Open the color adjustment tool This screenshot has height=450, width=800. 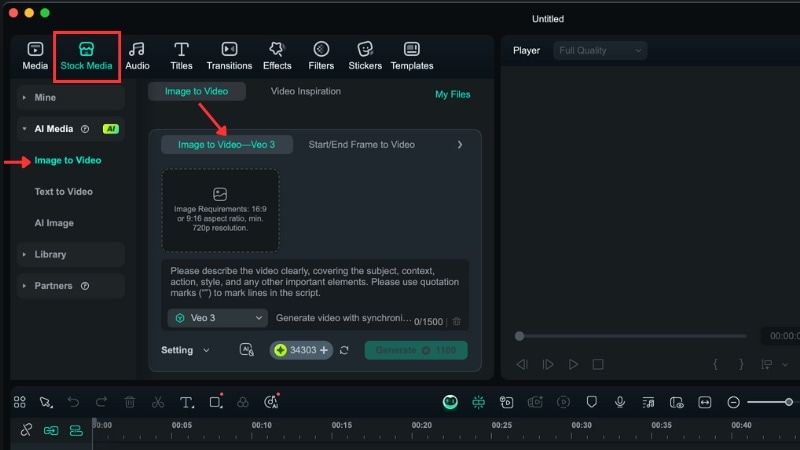click(243, 402)
